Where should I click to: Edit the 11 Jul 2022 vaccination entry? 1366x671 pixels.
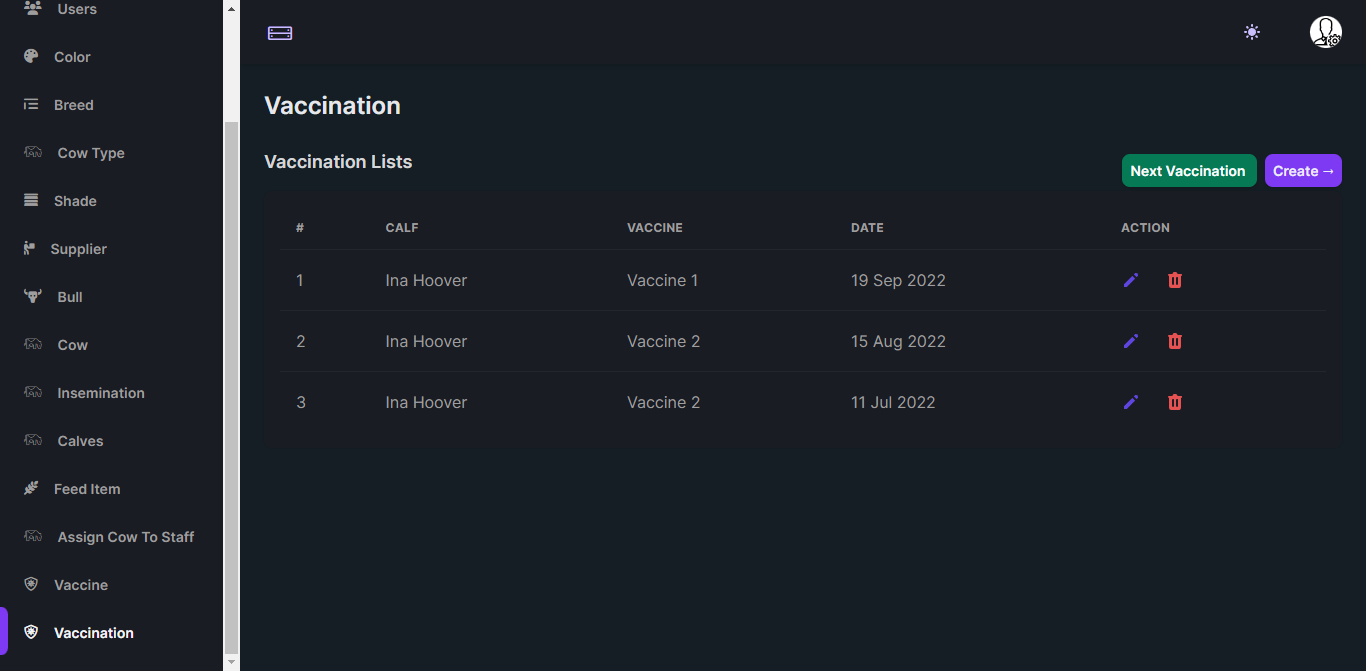[x=1131, y=402]
